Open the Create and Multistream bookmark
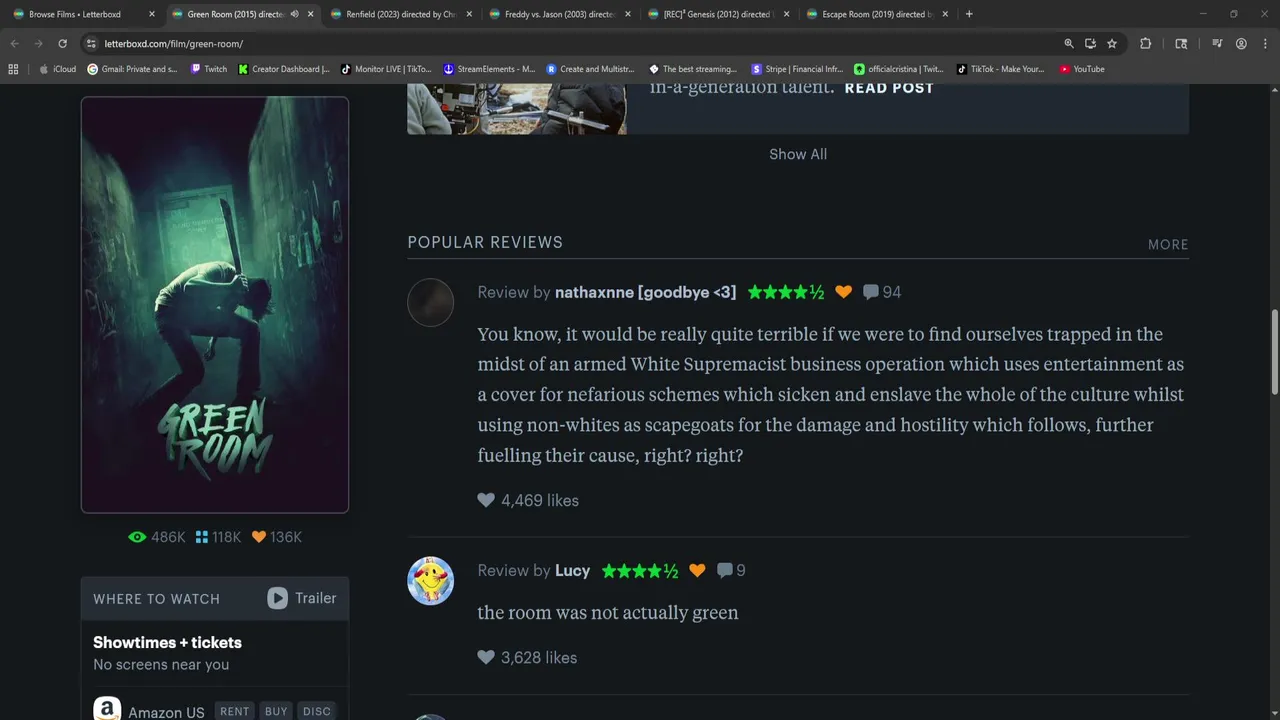Image resolution: width=1280 pixels, height=720 pixels. click(590, 69)
